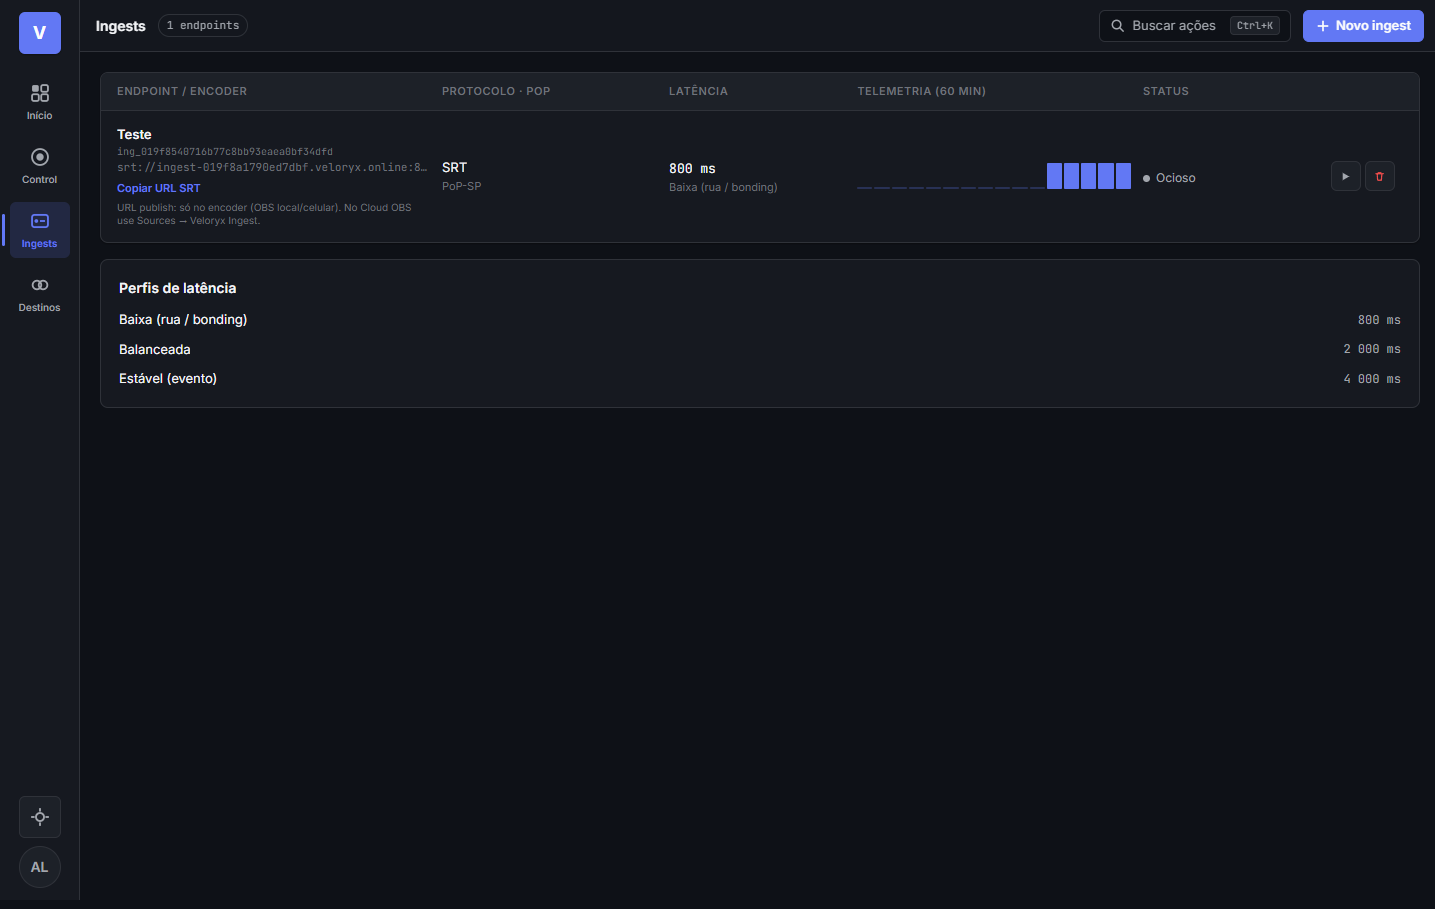Viewport: 1435px width, 909px height.
Task: Go to the Control sidebar section
Action: click(x=40, y=166)
